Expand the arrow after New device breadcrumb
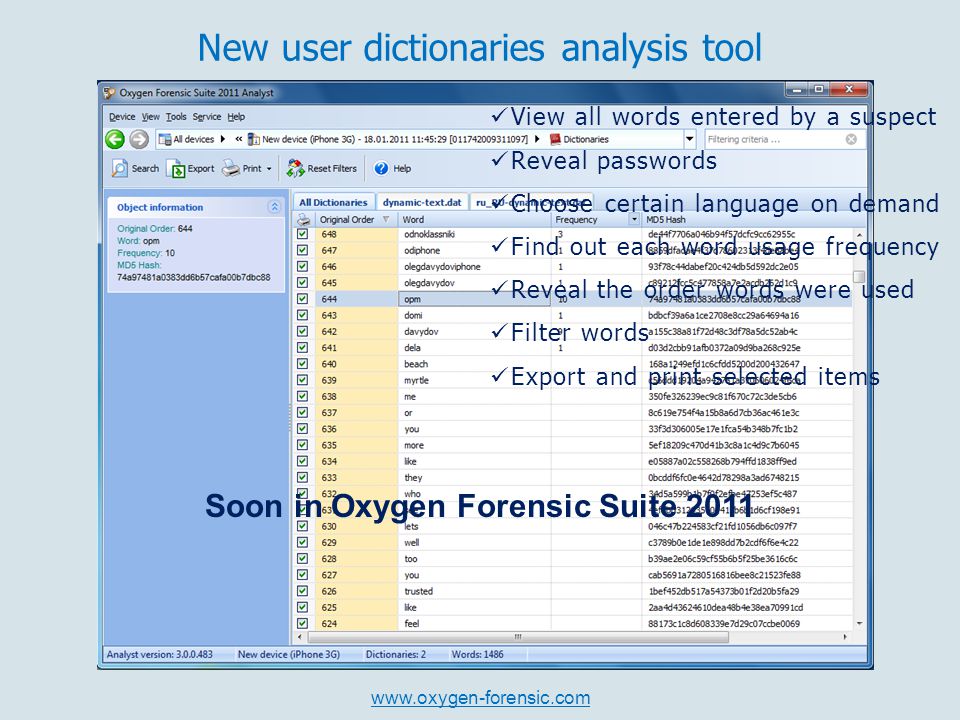This screenshot has height=720, width=960. [538, 140]
